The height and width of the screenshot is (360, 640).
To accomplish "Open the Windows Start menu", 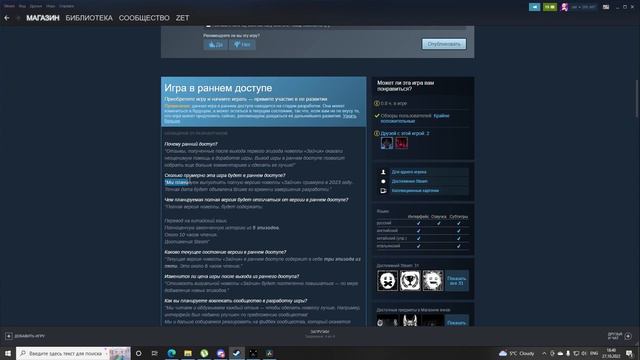I will tap(8, 353).
